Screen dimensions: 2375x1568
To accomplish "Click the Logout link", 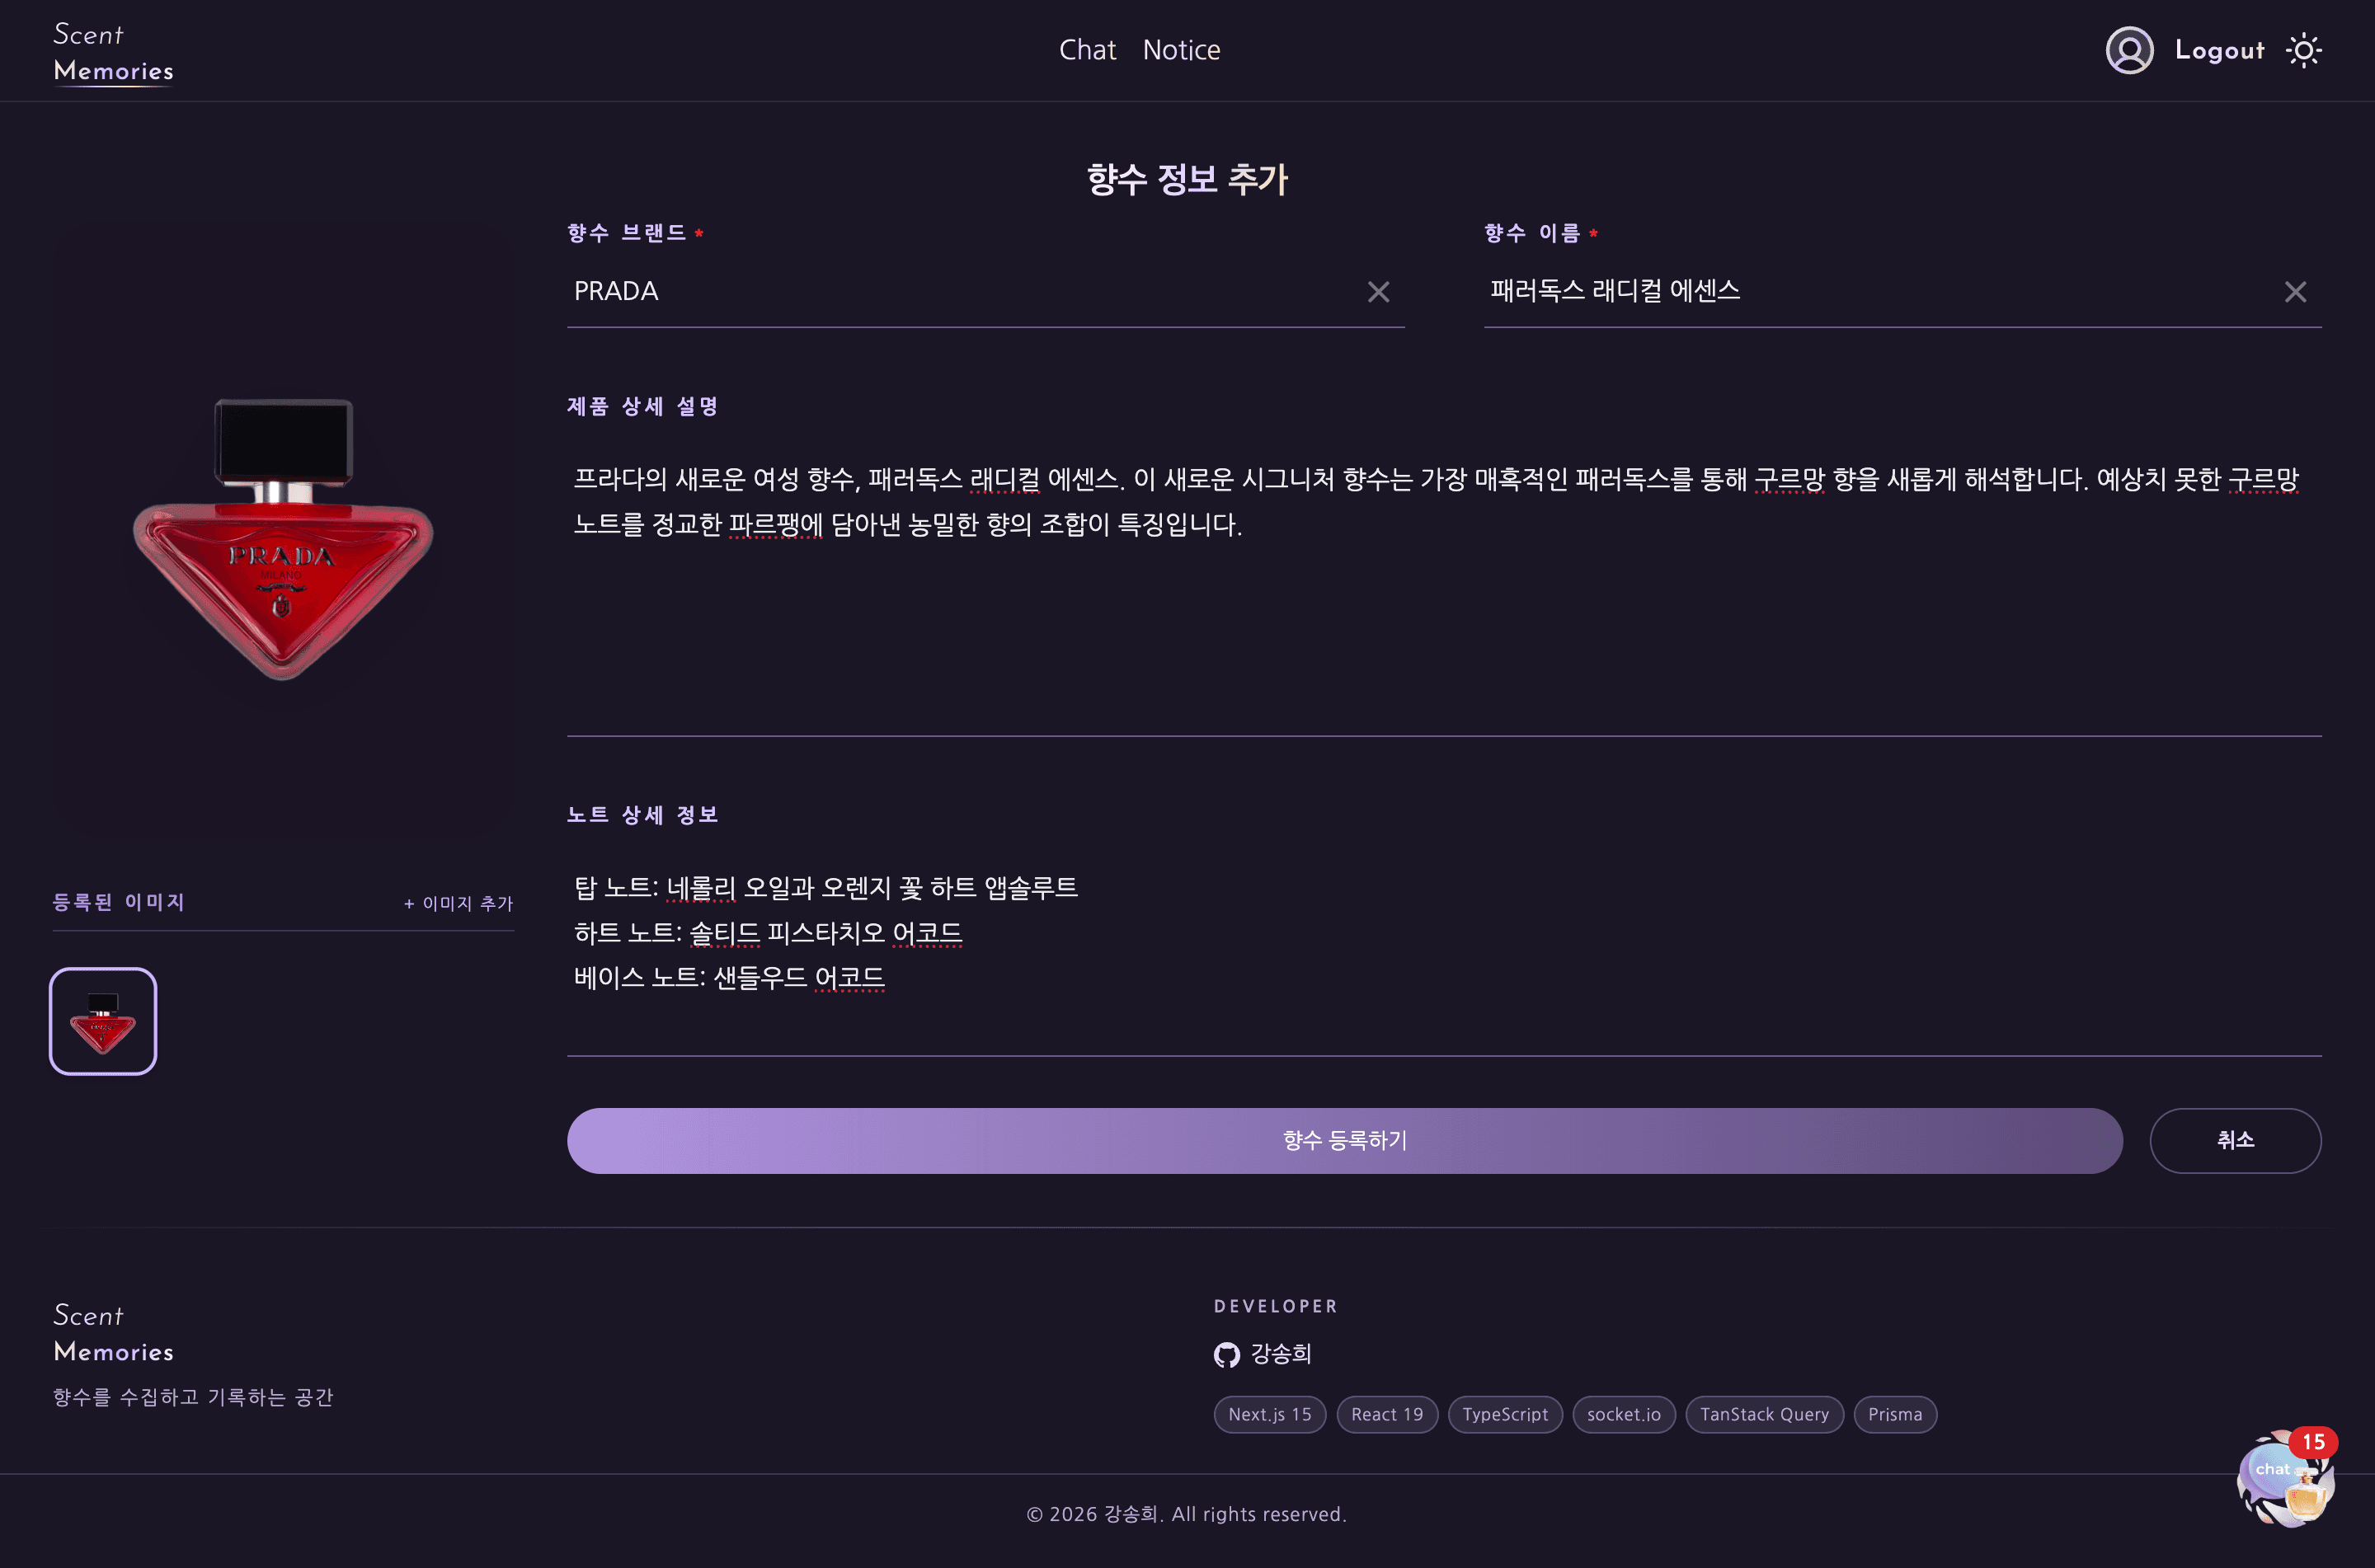I will 2218,49.
